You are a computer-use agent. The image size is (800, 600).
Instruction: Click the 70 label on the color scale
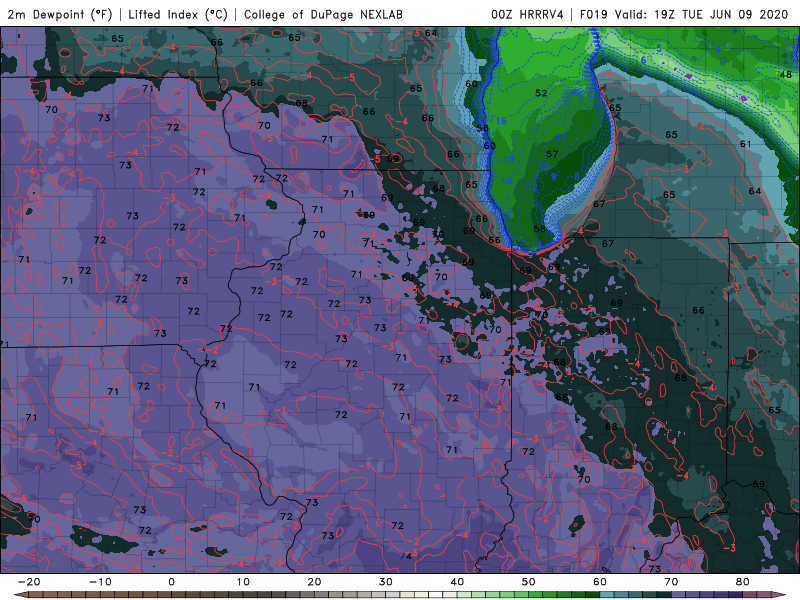point(671,582)
